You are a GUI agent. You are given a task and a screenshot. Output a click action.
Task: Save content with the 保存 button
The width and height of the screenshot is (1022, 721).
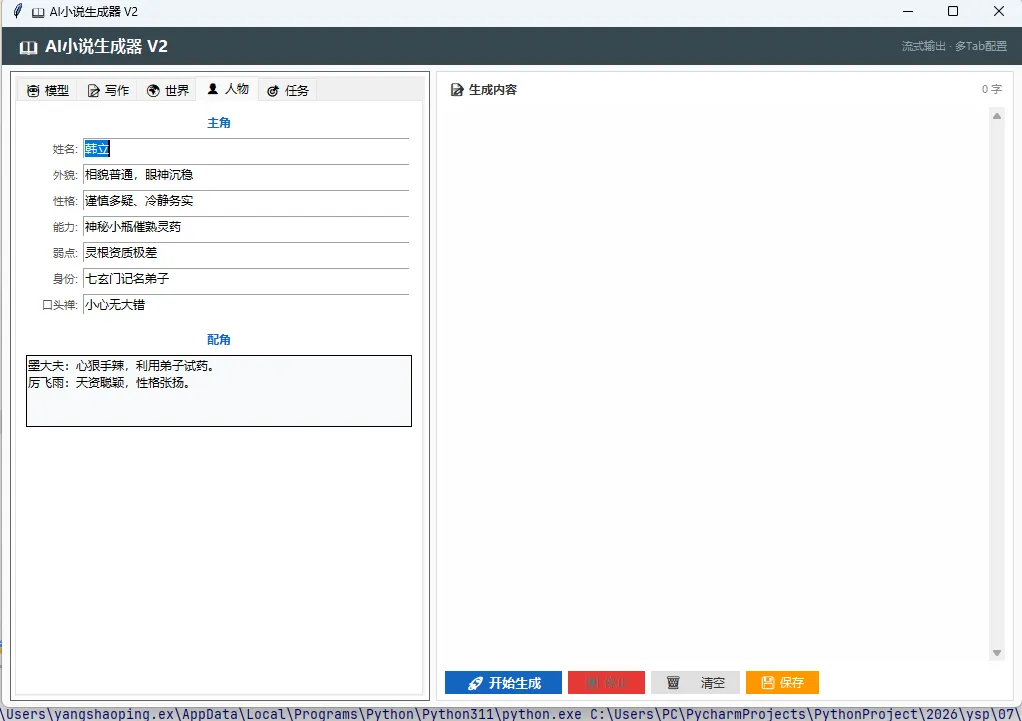coord(782,683)
